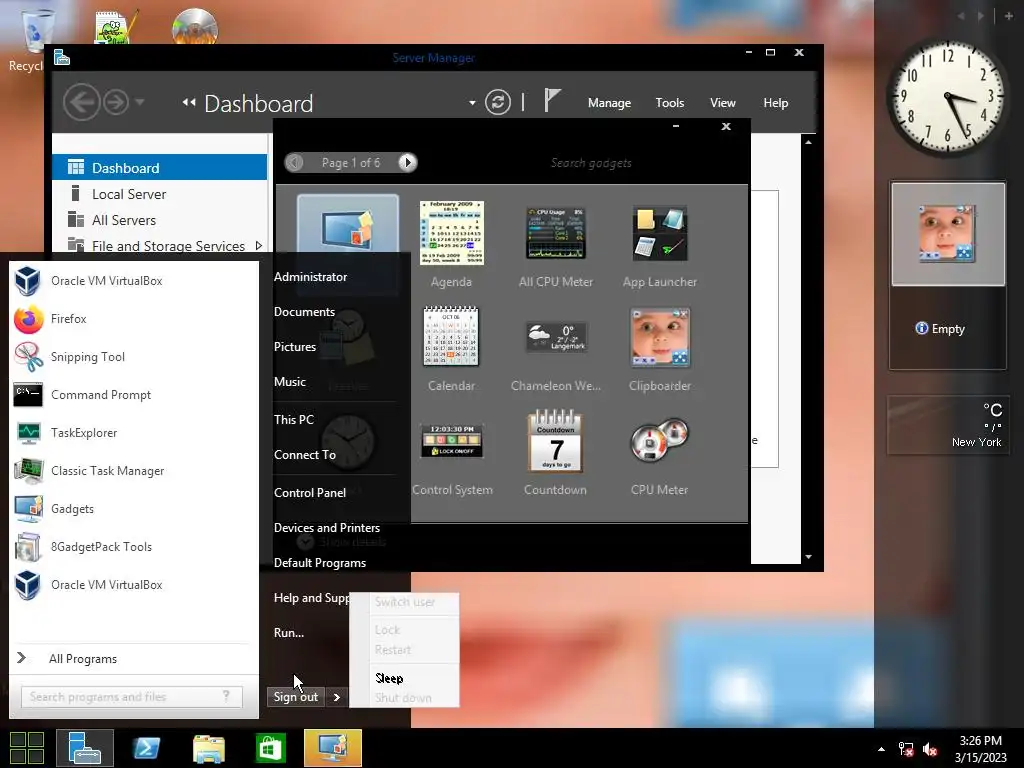This screenshot has width=1024, height=768.
Task: Open Gadgets from Start menu
Action: pyautogui.click(x=133, y=509)
